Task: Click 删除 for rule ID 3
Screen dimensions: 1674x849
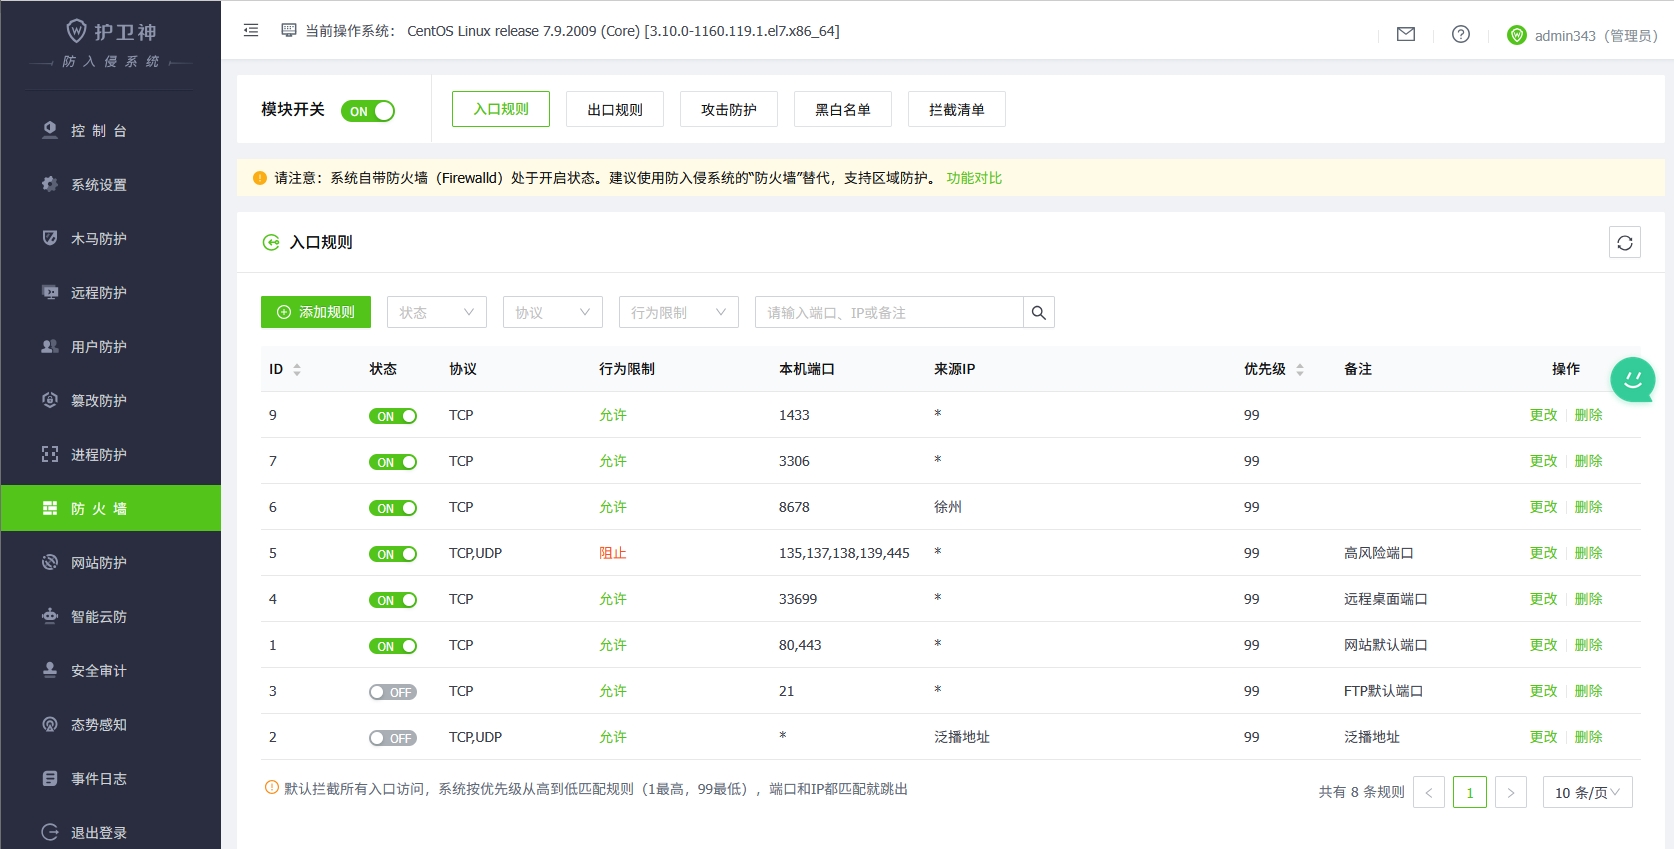Action: [x=1588, y=691]
